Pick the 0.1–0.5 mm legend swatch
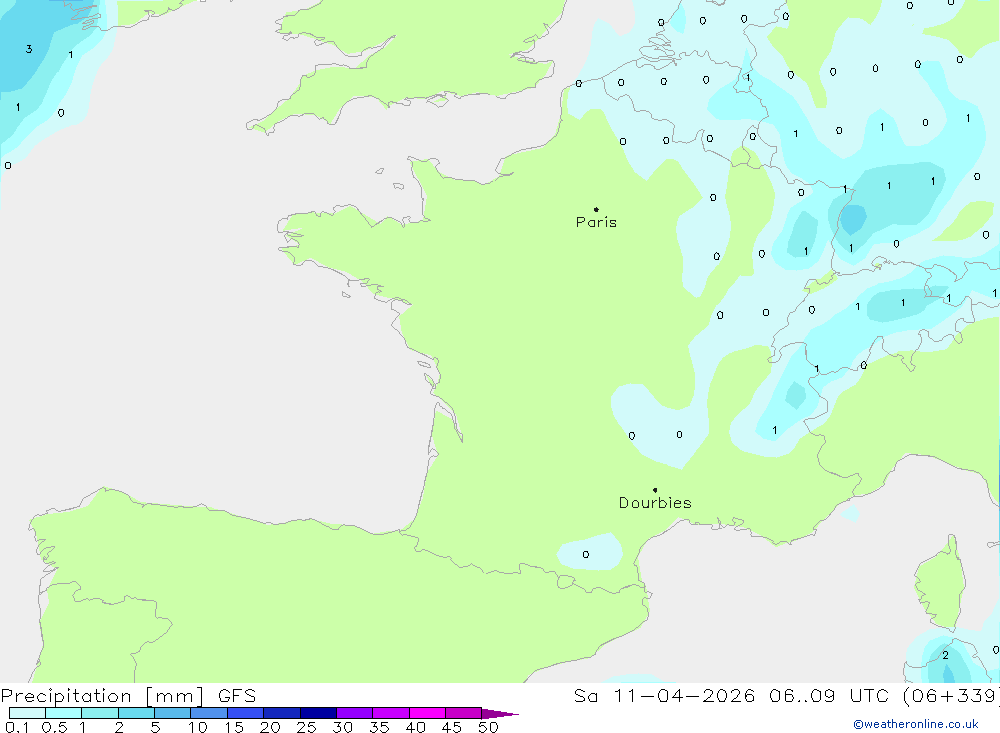This screenshot has height=733, width=1000. [27, 713]
